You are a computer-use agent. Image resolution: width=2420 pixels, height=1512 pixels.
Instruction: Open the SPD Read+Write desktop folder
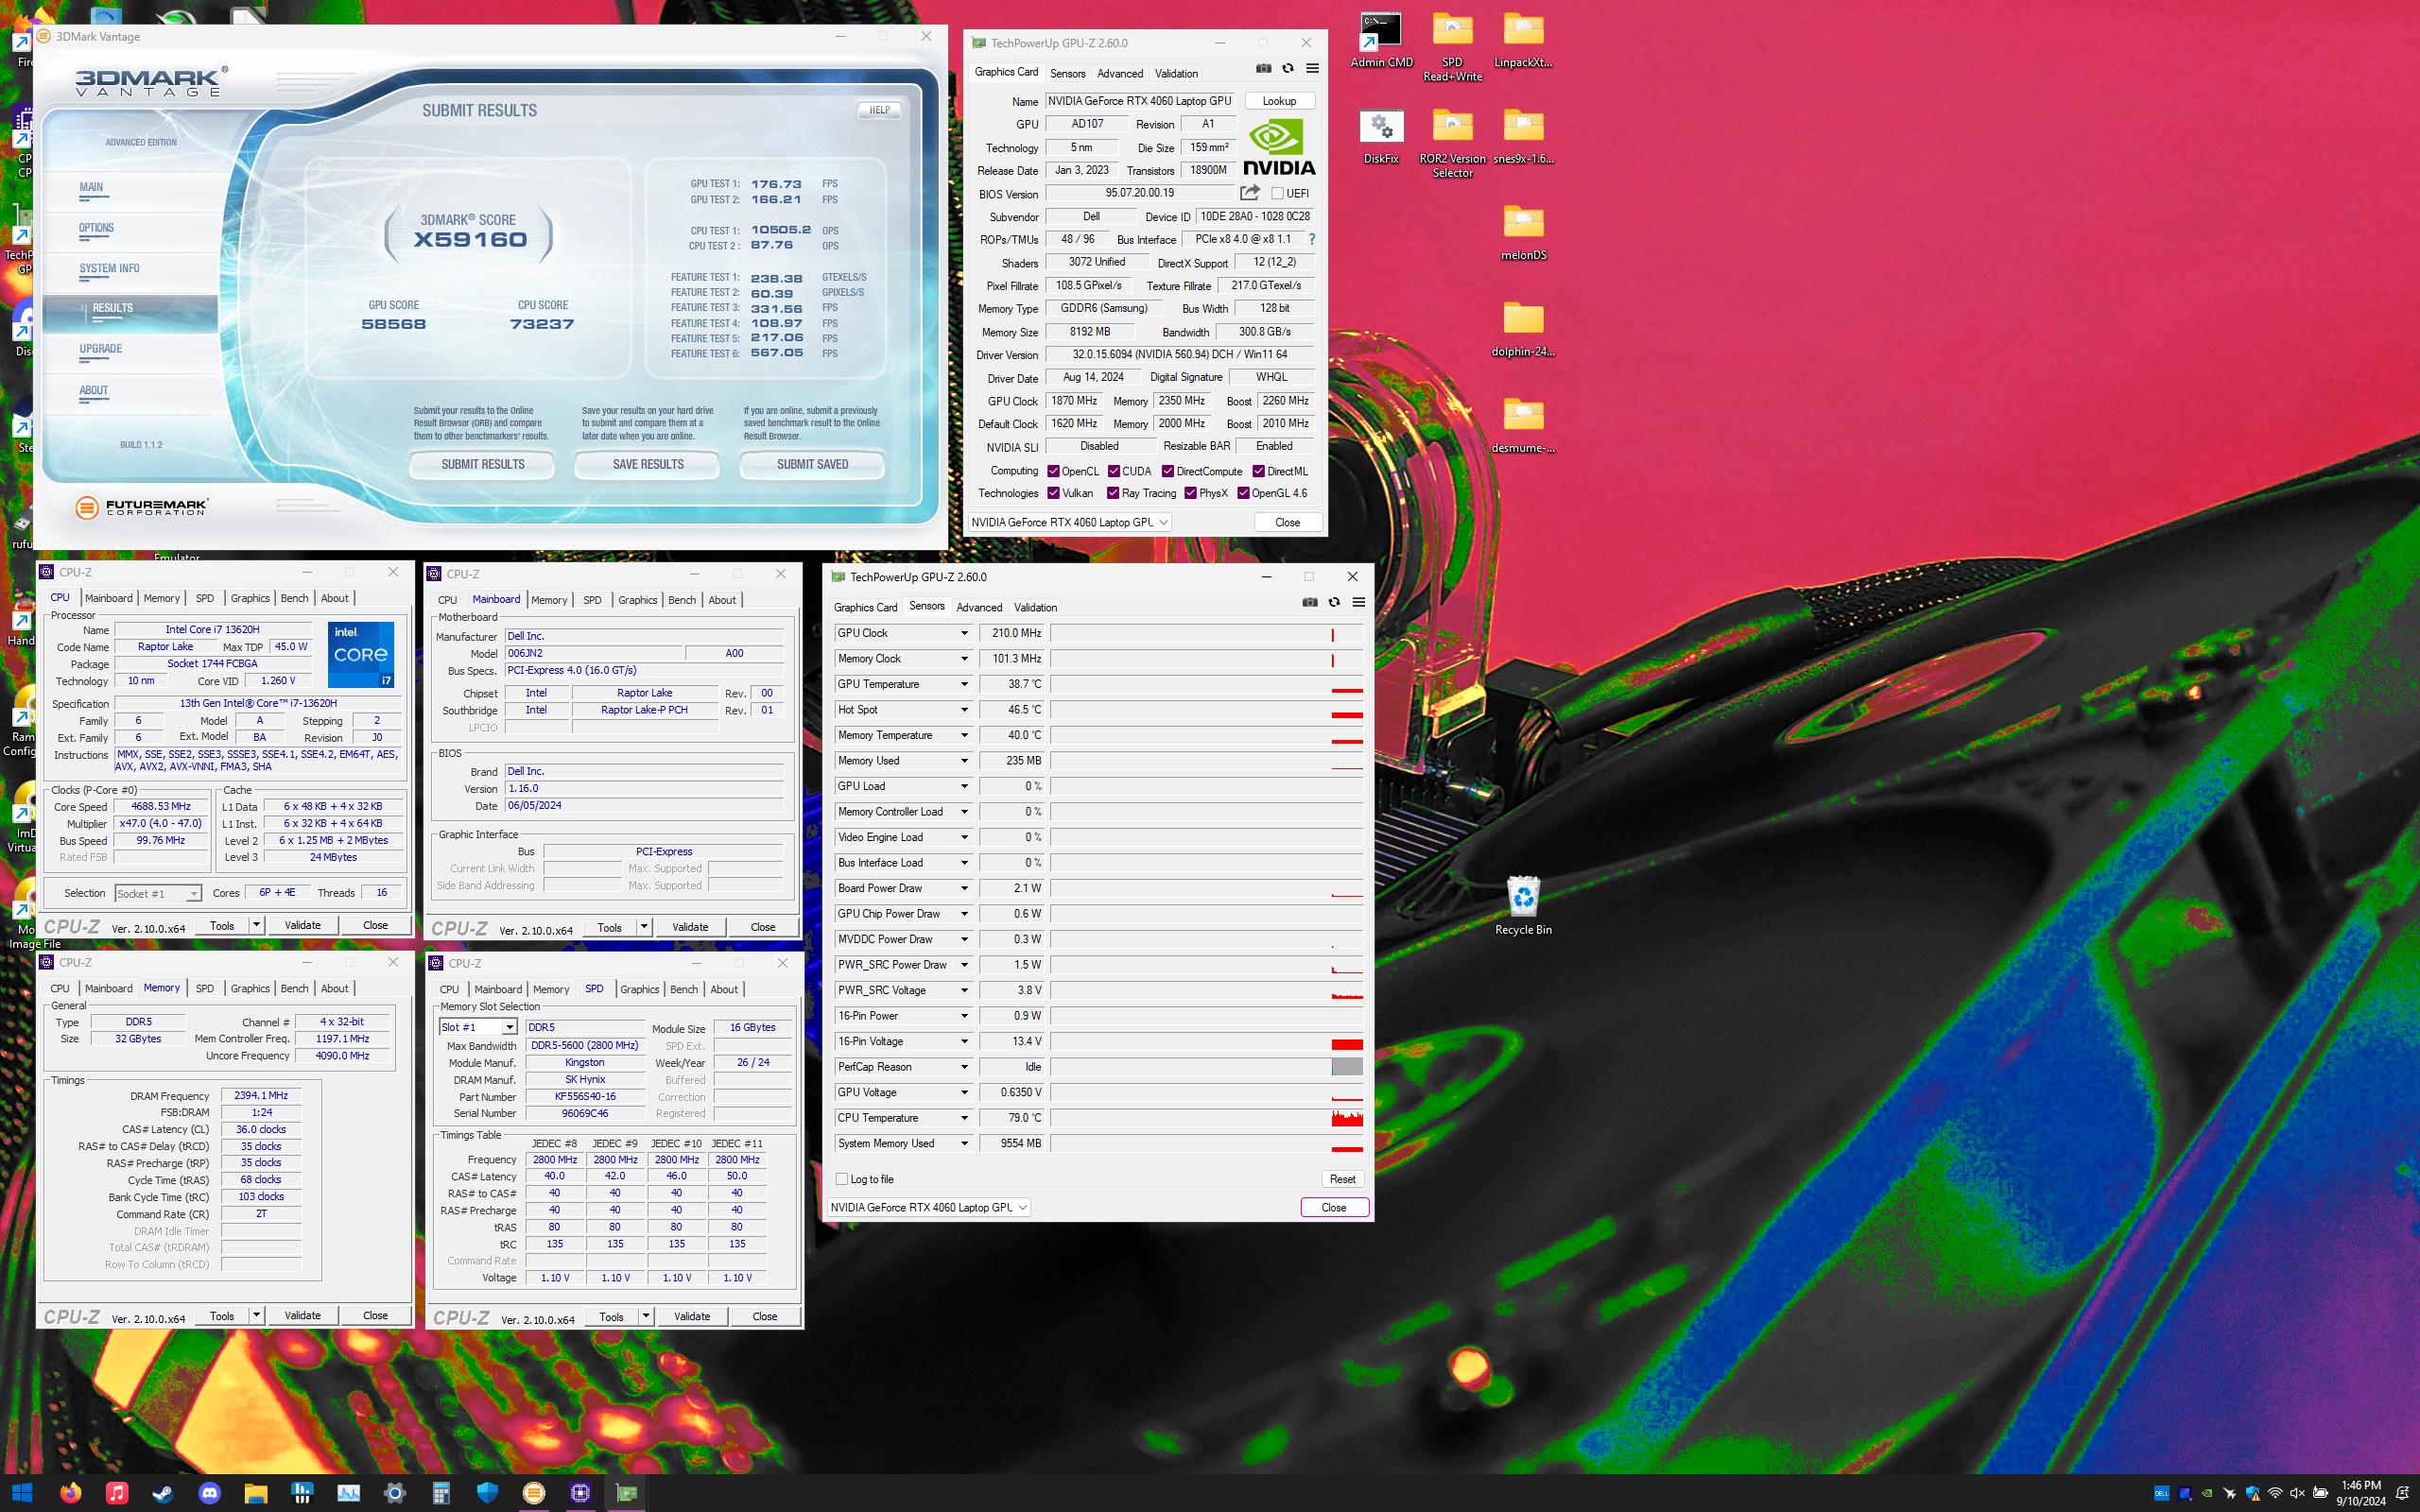tap(1452, 47)
